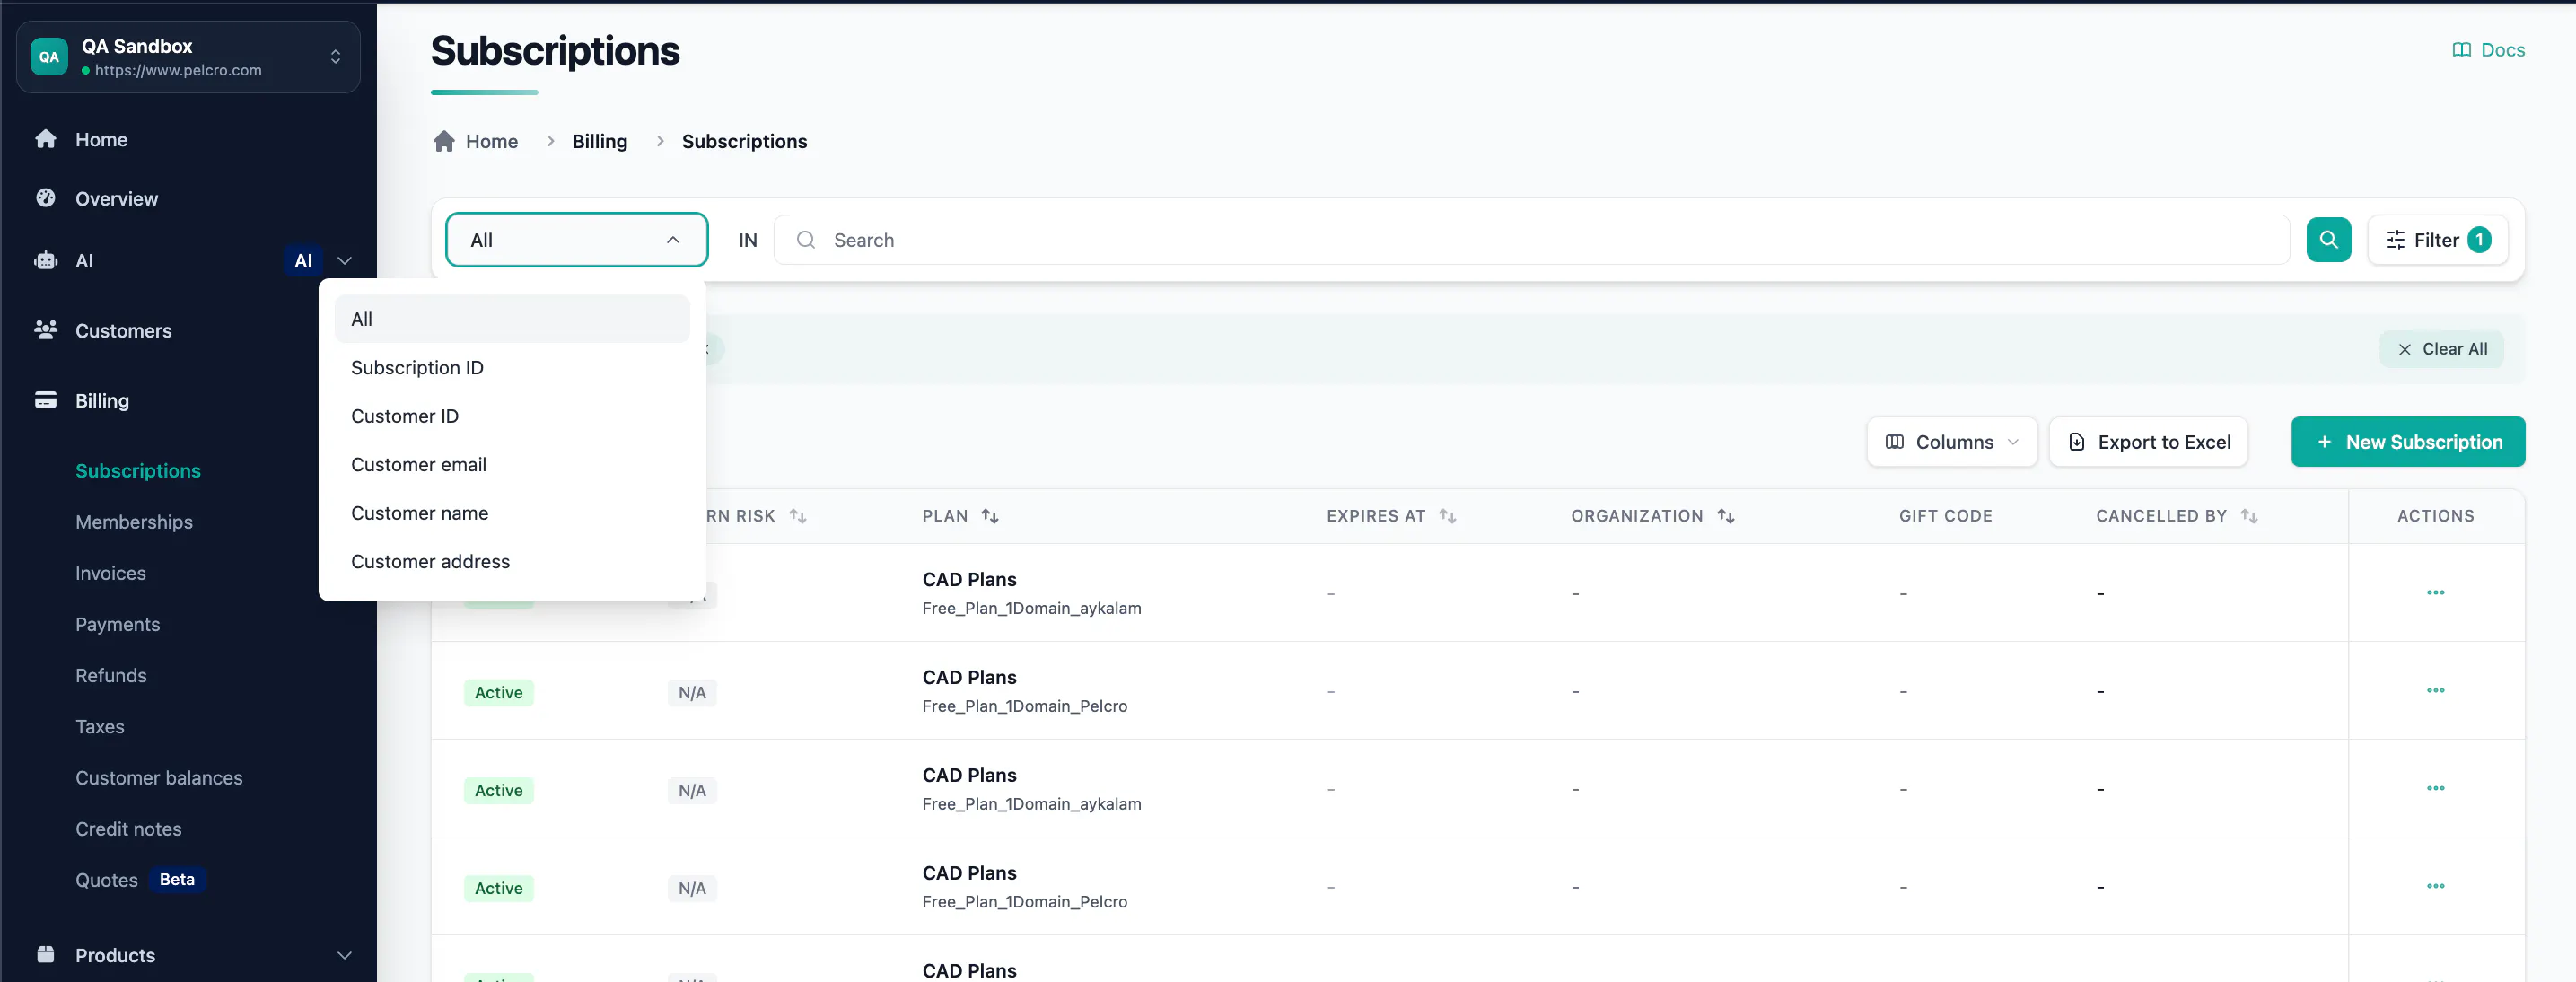This screenshot has height=982, width=2576.
Task: Expand the AI section chevron
Action: pyautogui.click(x=345, y=260)
